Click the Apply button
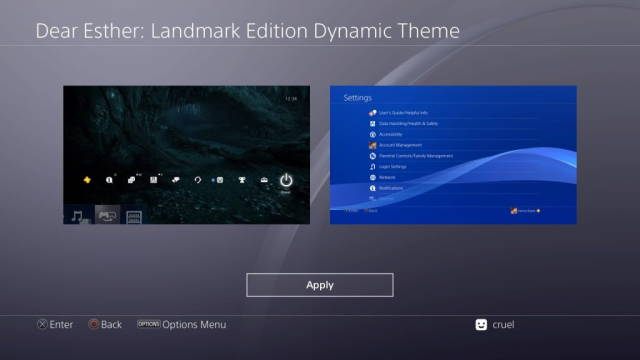 [320, 285]
